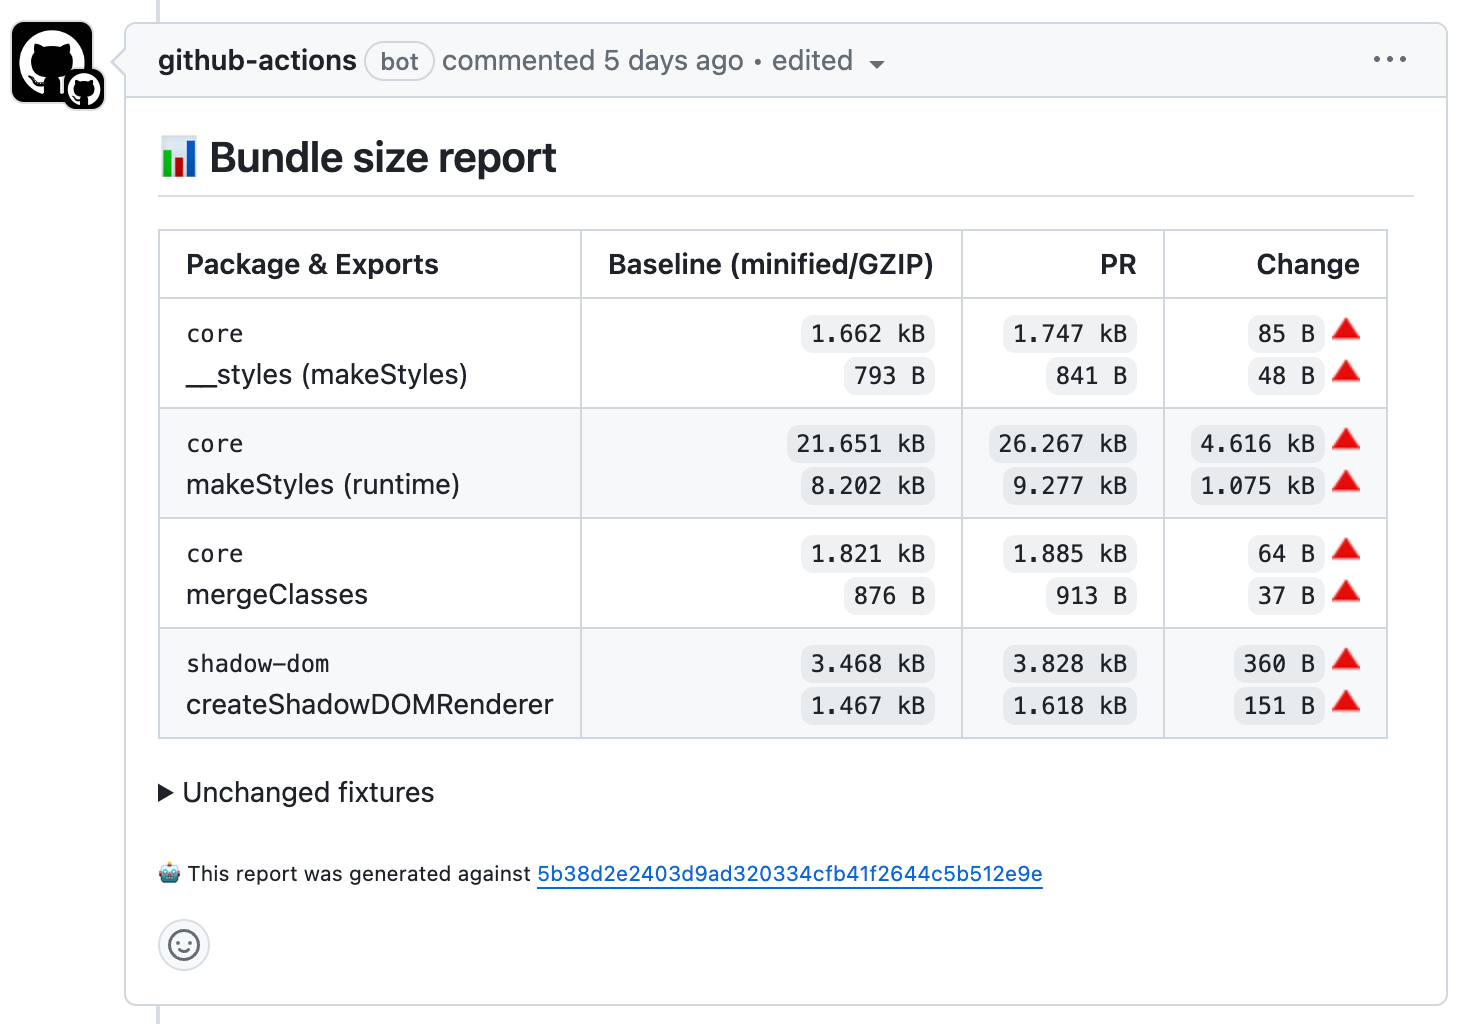Click the 26.267 kB PR value
The width and height of the screenshot is (1478, 1024).
coord(1062,444)
